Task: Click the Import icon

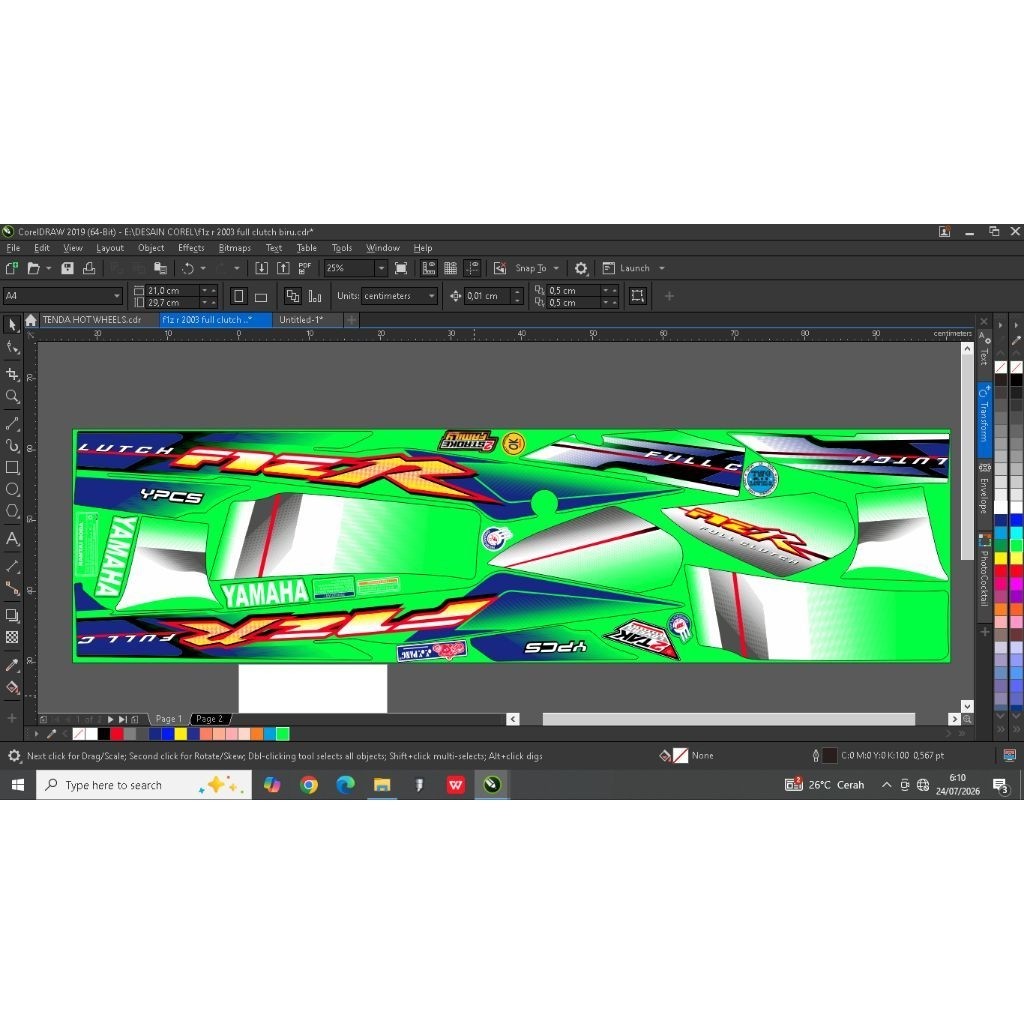Action: pyautogui.click(x=261, y=268)
